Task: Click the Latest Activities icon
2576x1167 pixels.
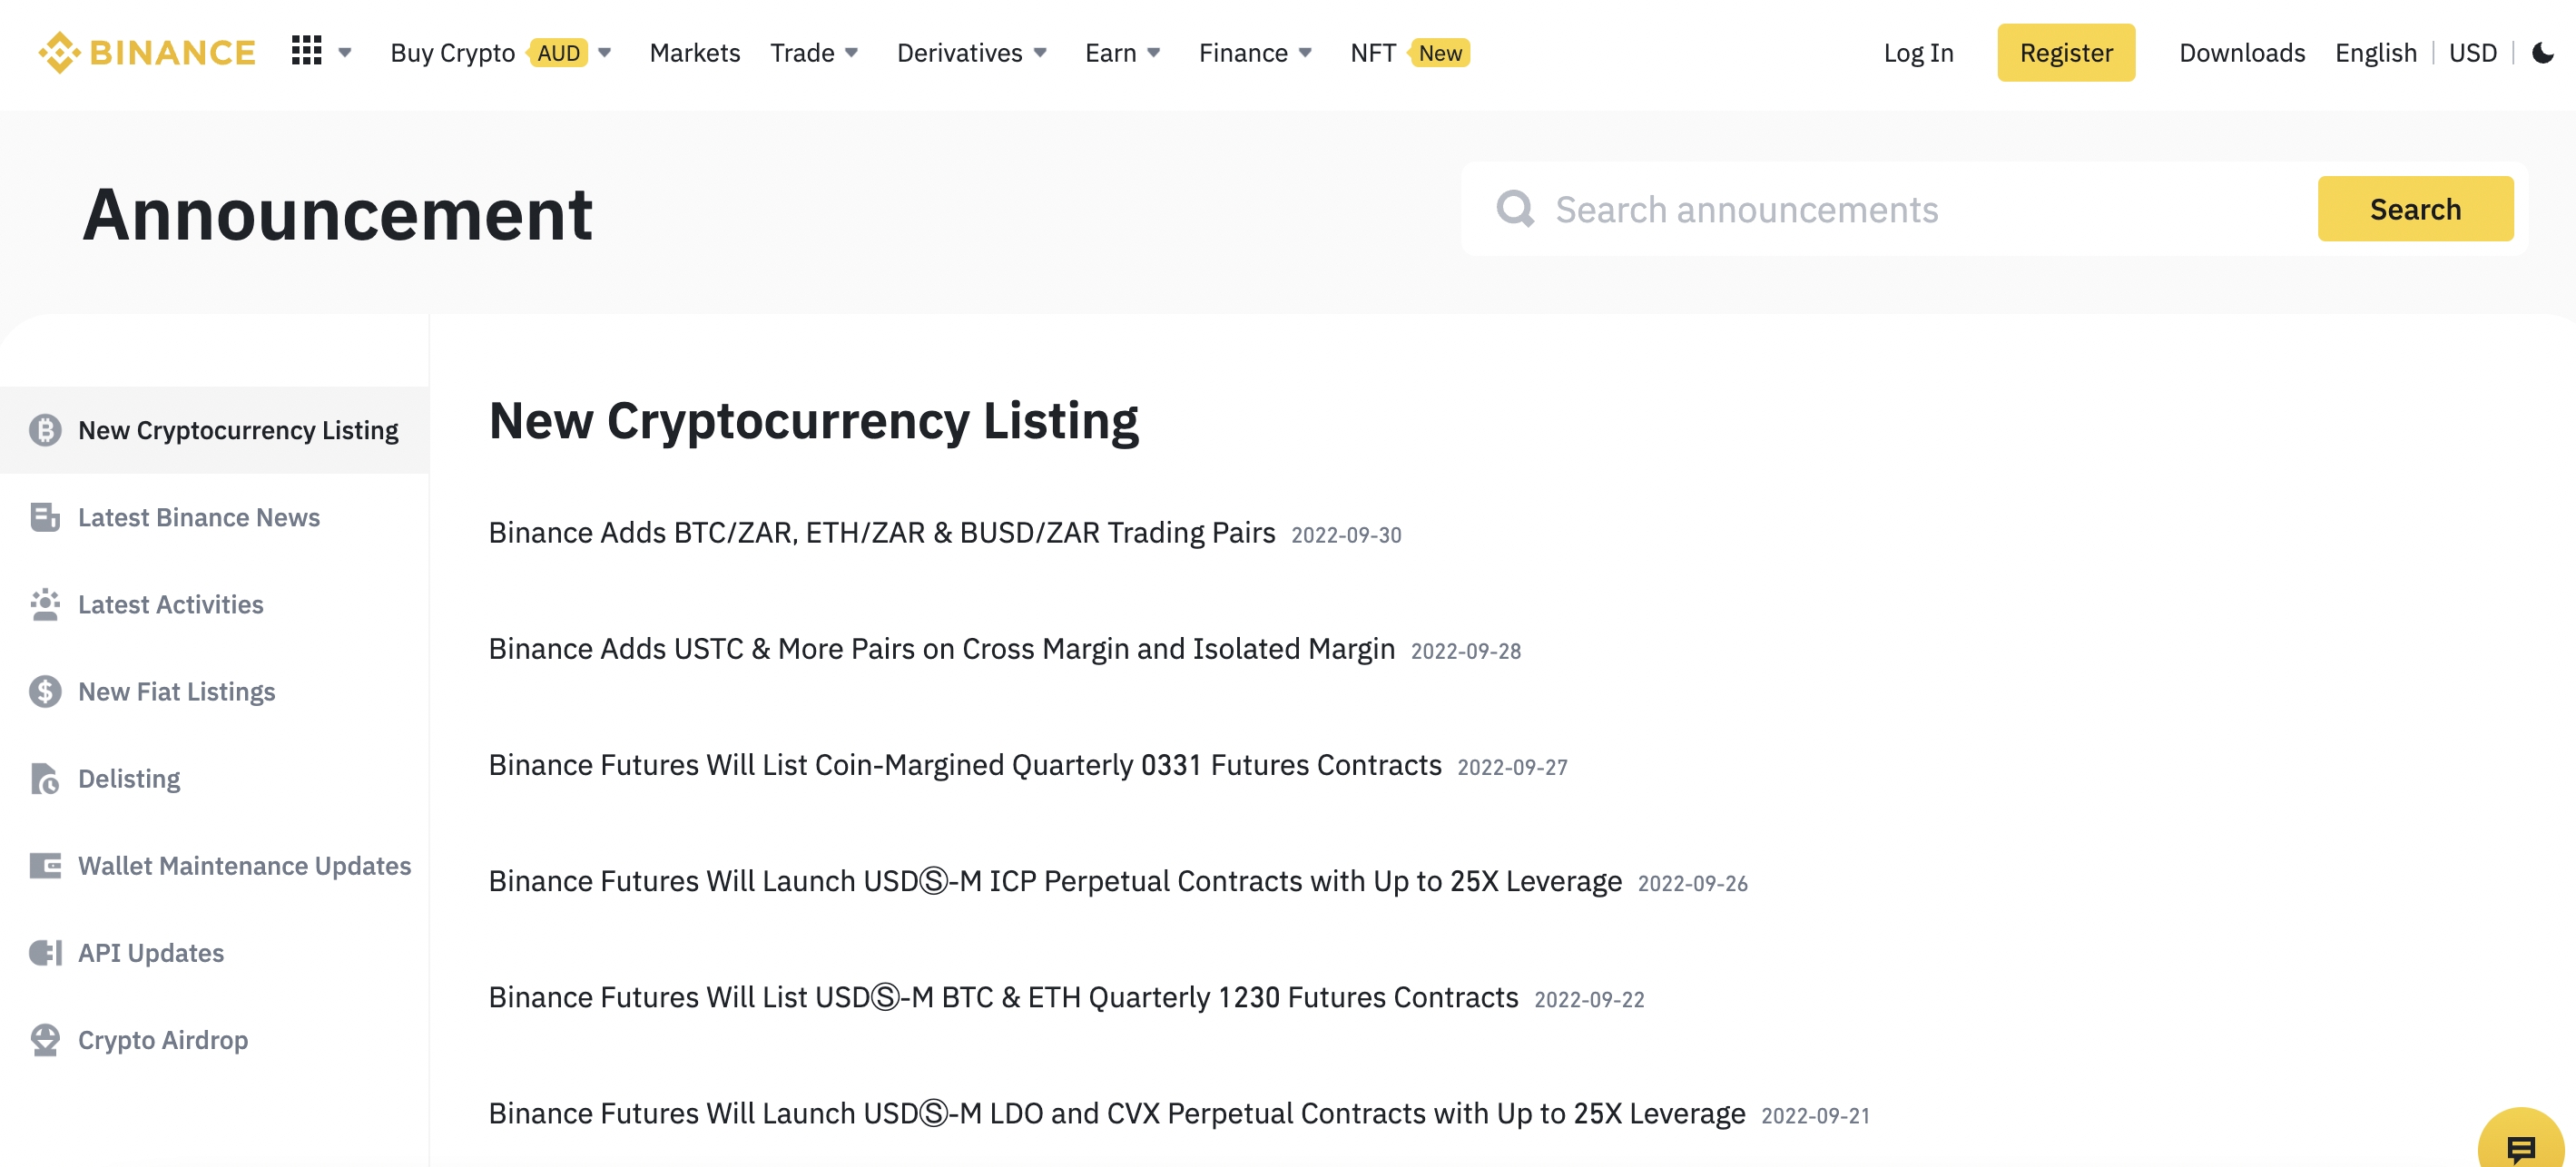Action: (x=46, y=603)
